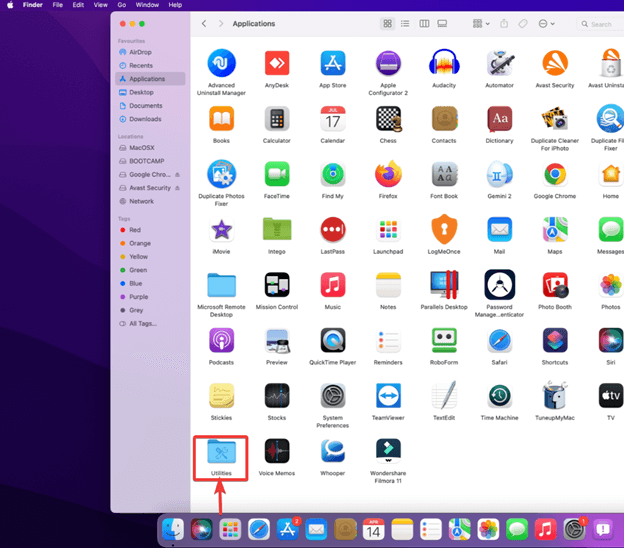Click Launchpad icon in the Dock
The height and width of the screenshot is (548, 624).
(230, 530)
